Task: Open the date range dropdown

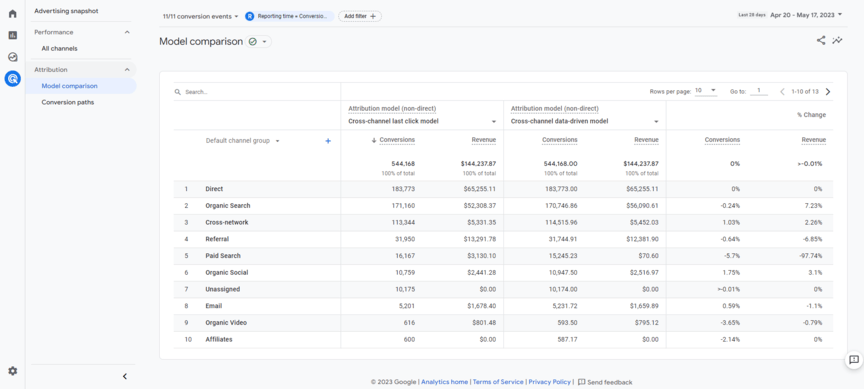Action: pyautogui.click(x=807, y=15)
